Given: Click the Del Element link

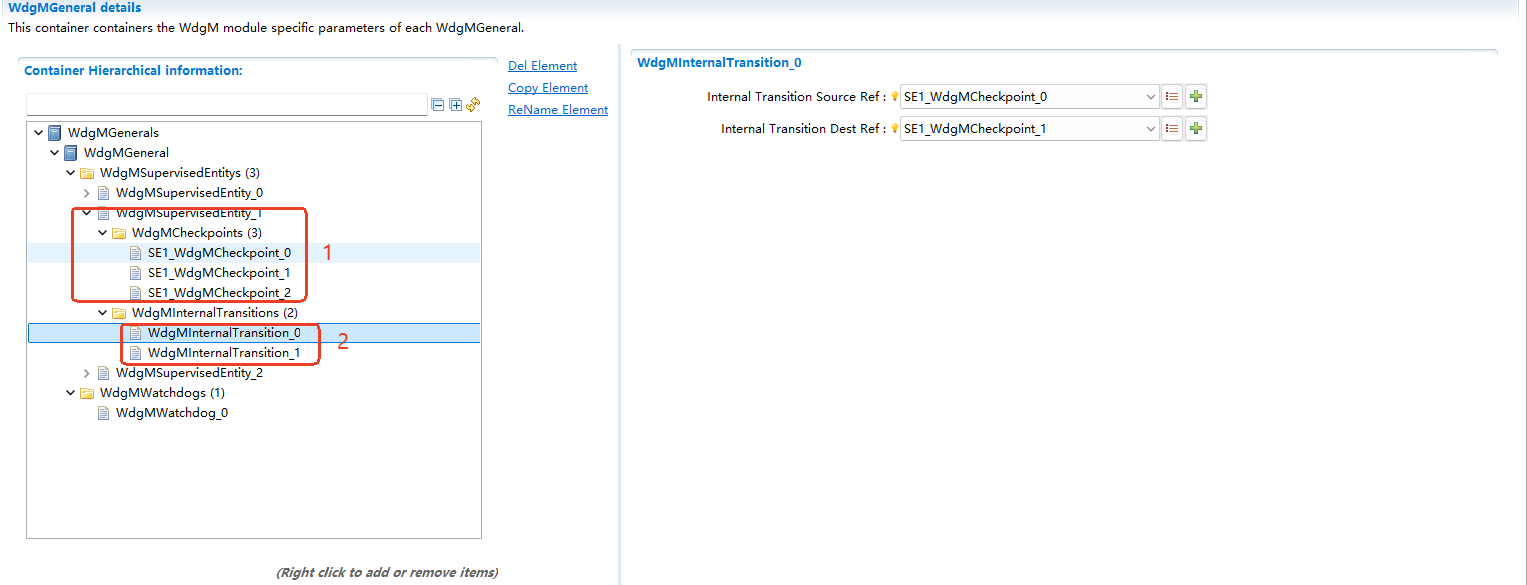Looking at the screenshot, I should pyautogui.click(x=542, y=66).
